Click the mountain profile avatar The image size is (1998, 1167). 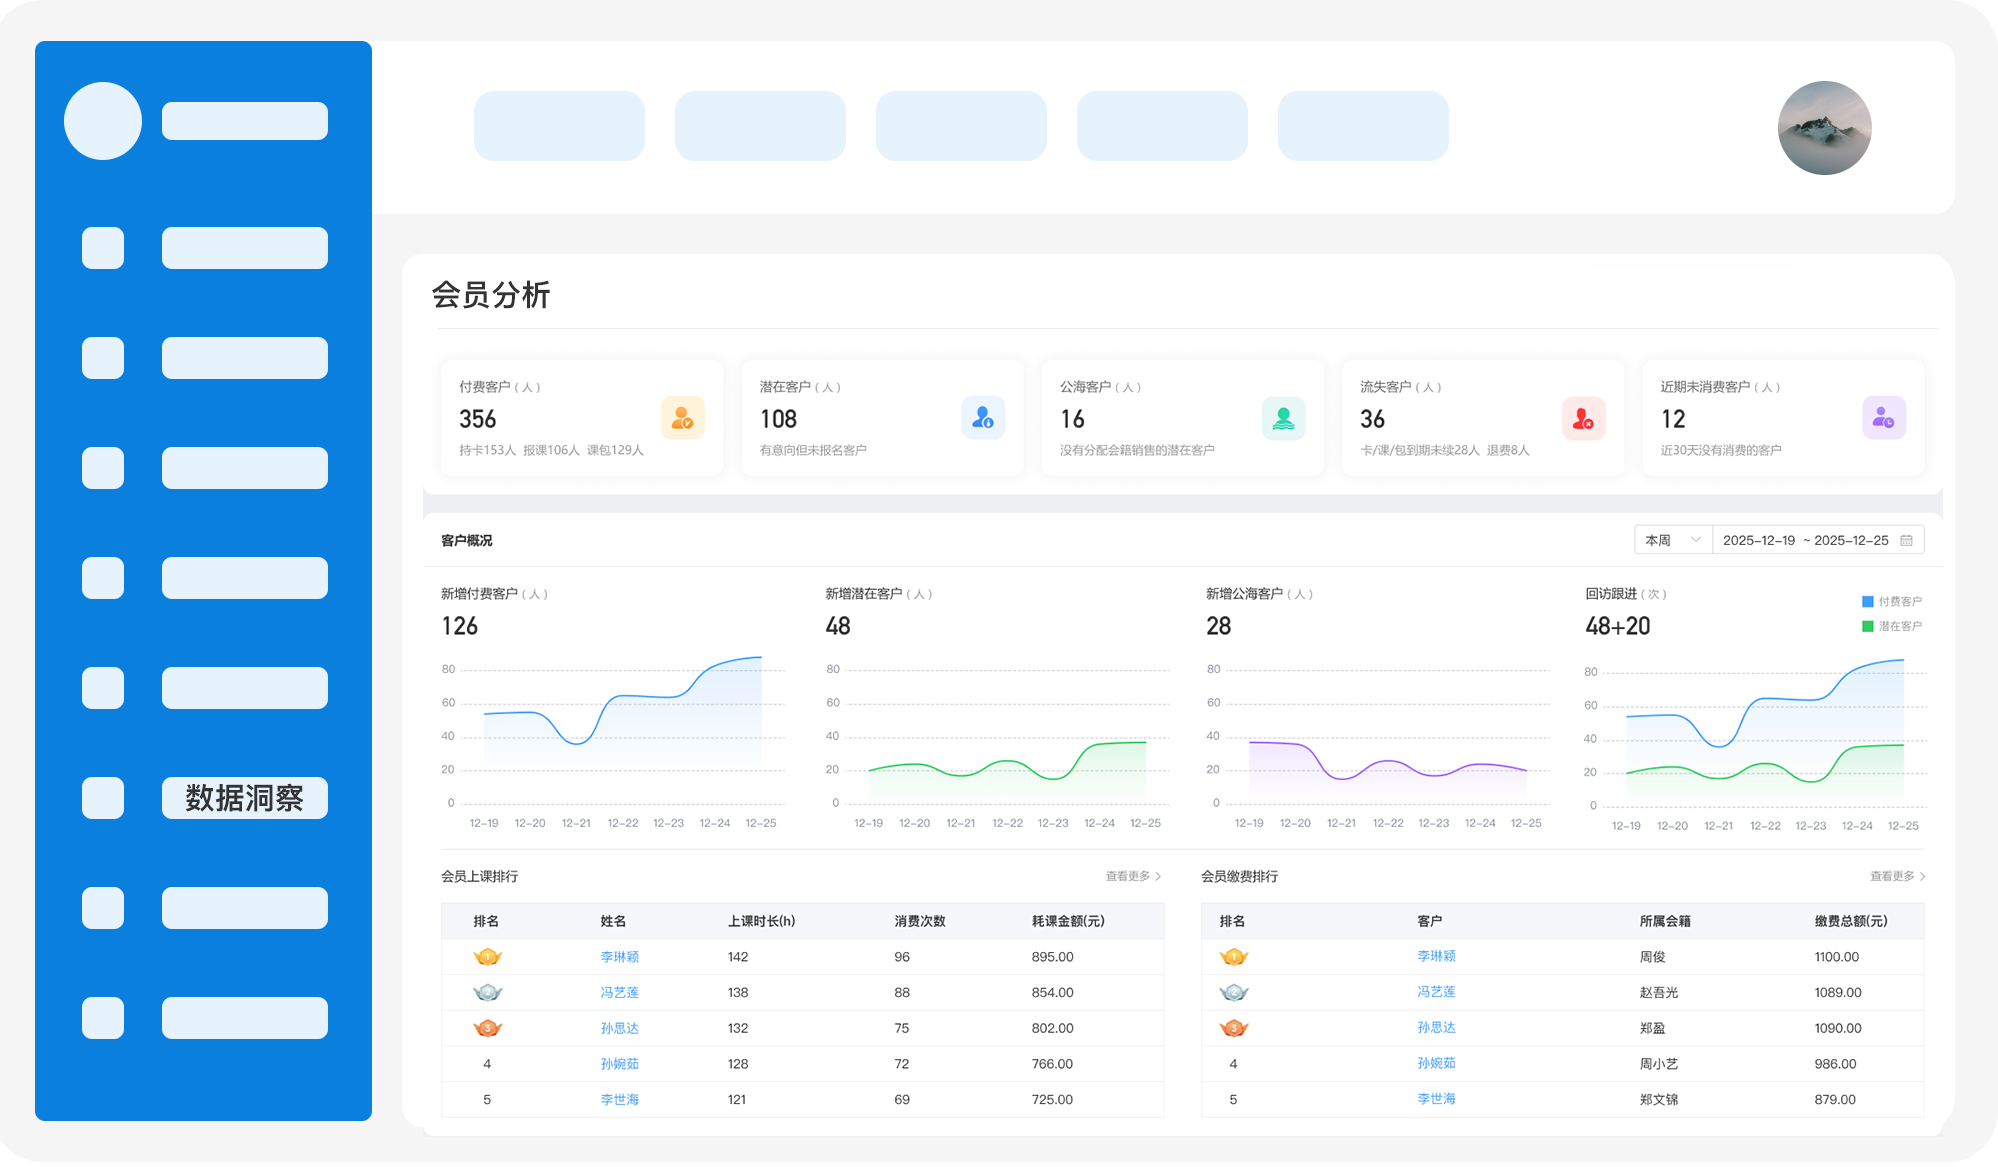click(x=1824, y=128)
